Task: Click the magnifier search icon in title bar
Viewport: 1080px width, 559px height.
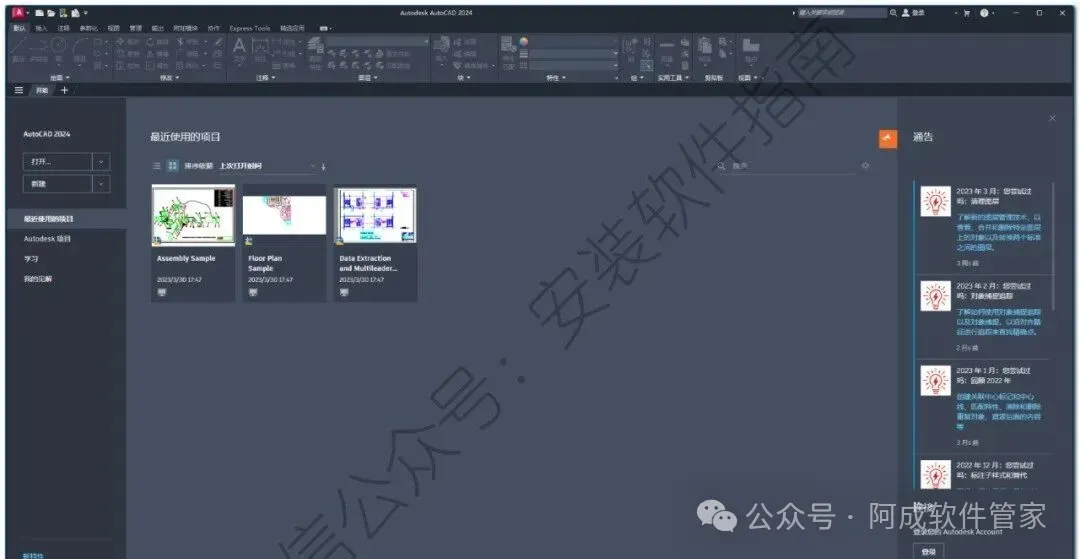Action: pyautogui.click(x=894, y=12)
